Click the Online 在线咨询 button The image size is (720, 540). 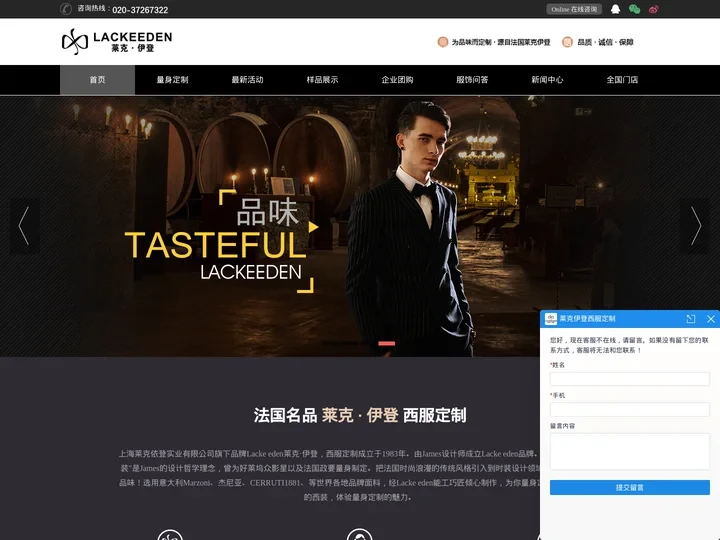point(574,9)
